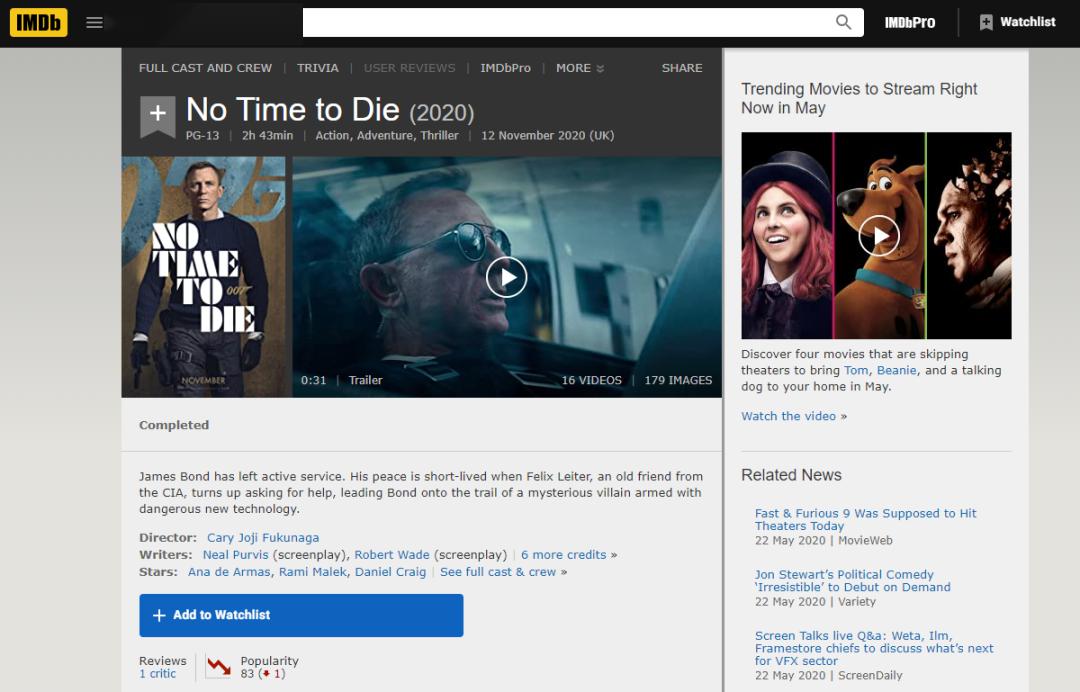Open the 179 Images gallery
Screen dimensions: 1080x692
(678, 380)
